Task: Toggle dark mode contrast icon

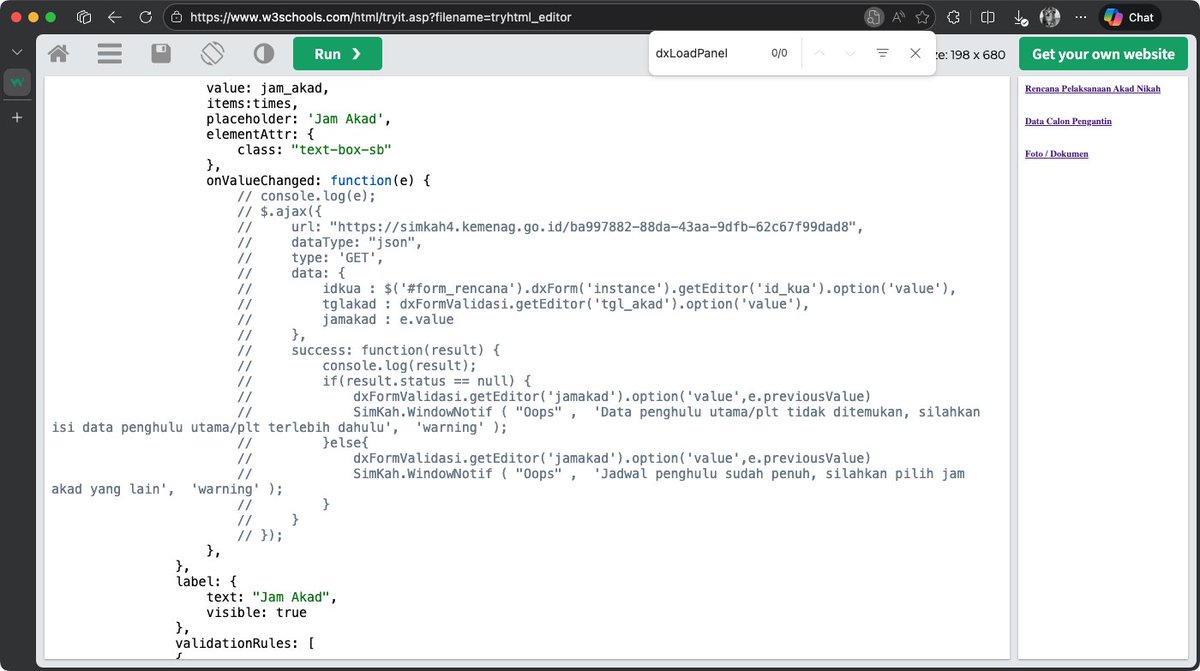Action: pyautogui.click(x=264, y=54)
